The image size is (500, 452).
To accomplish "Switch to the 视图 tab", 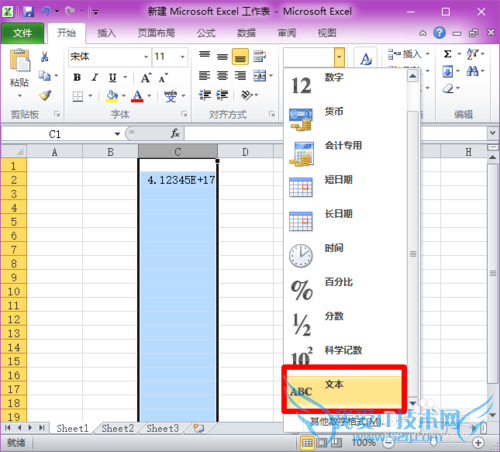I will click(327, 33).
